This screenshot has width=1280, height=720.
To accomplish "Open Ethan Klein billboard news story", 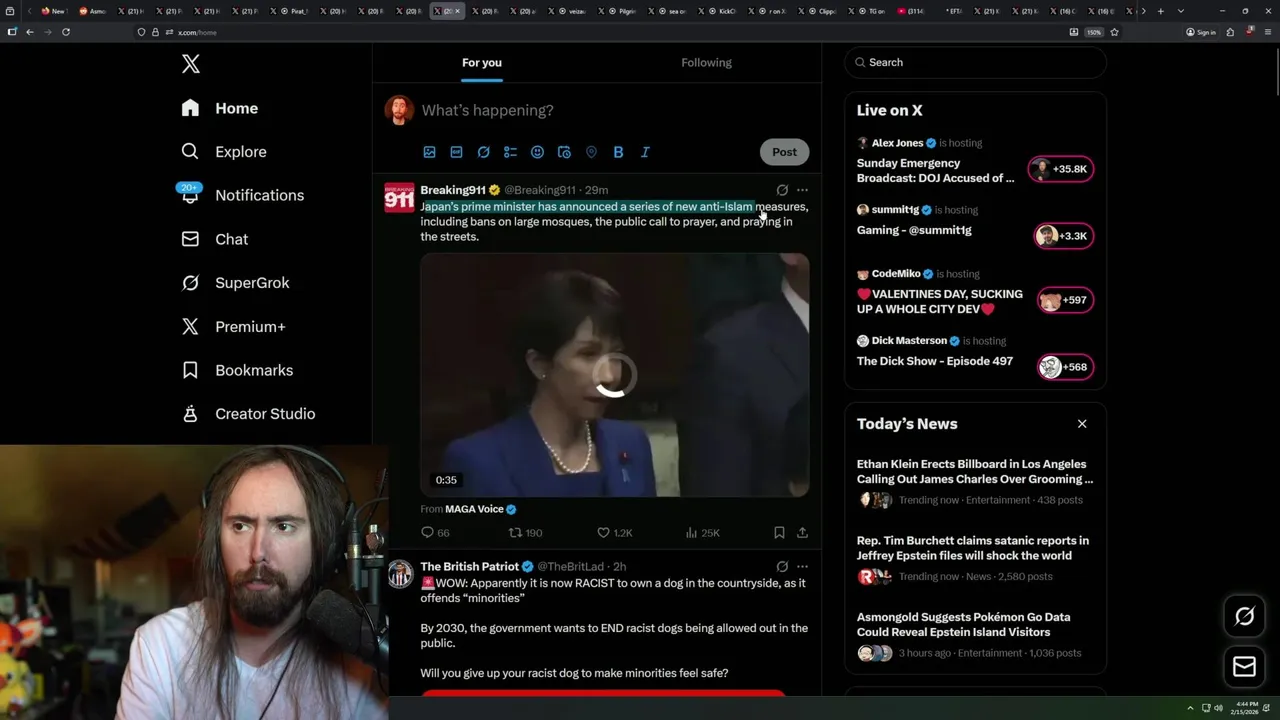I will pos(975,482).
